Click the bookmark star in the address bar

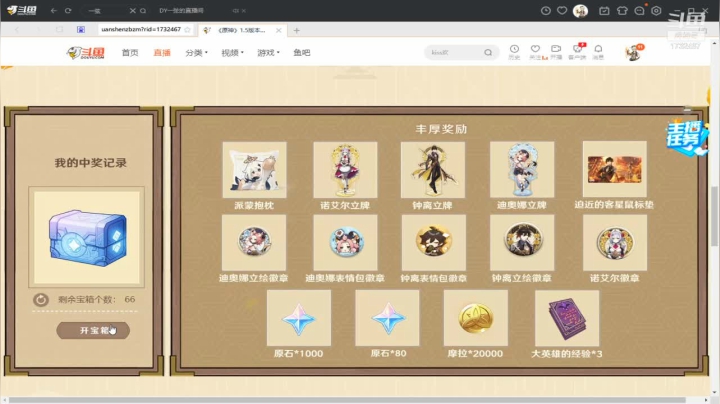187,30
